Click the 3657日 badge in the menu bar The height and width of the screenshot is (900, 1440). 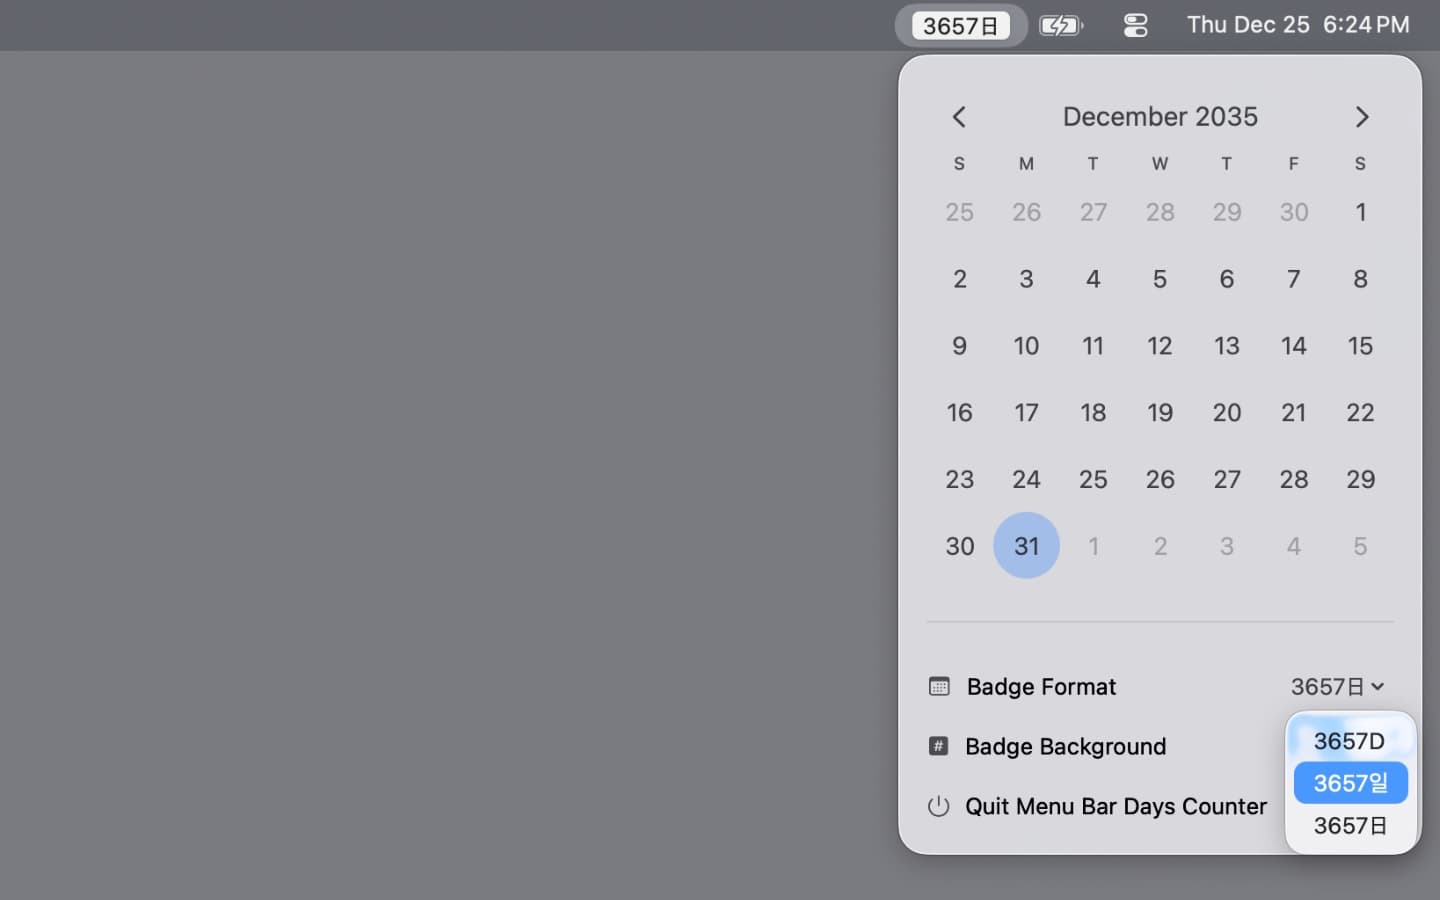[x=959, y=25]
